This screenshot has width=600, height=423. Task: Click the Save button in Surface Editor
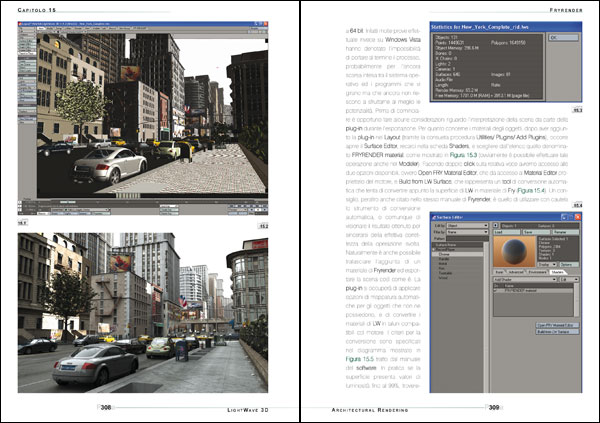pos(536,232)
